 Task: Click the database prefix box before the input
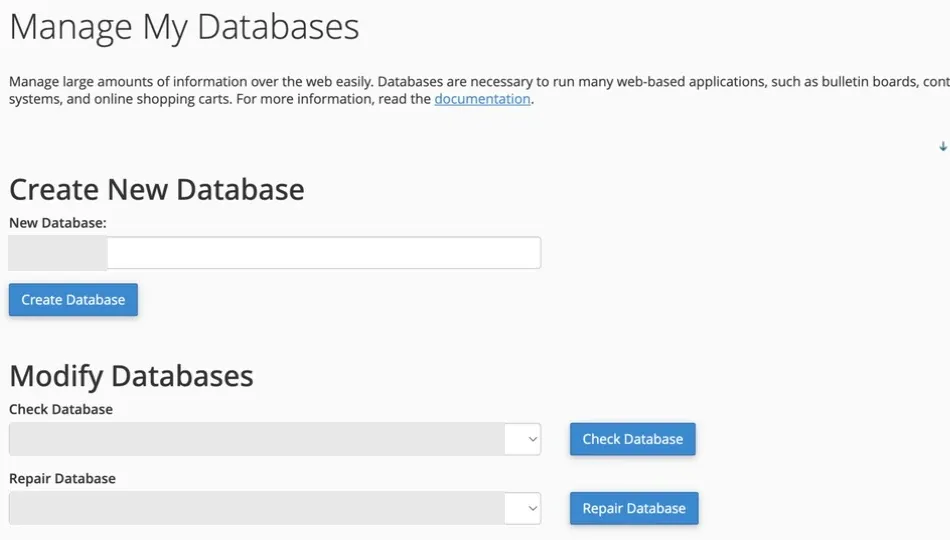[x=58, y=253]
